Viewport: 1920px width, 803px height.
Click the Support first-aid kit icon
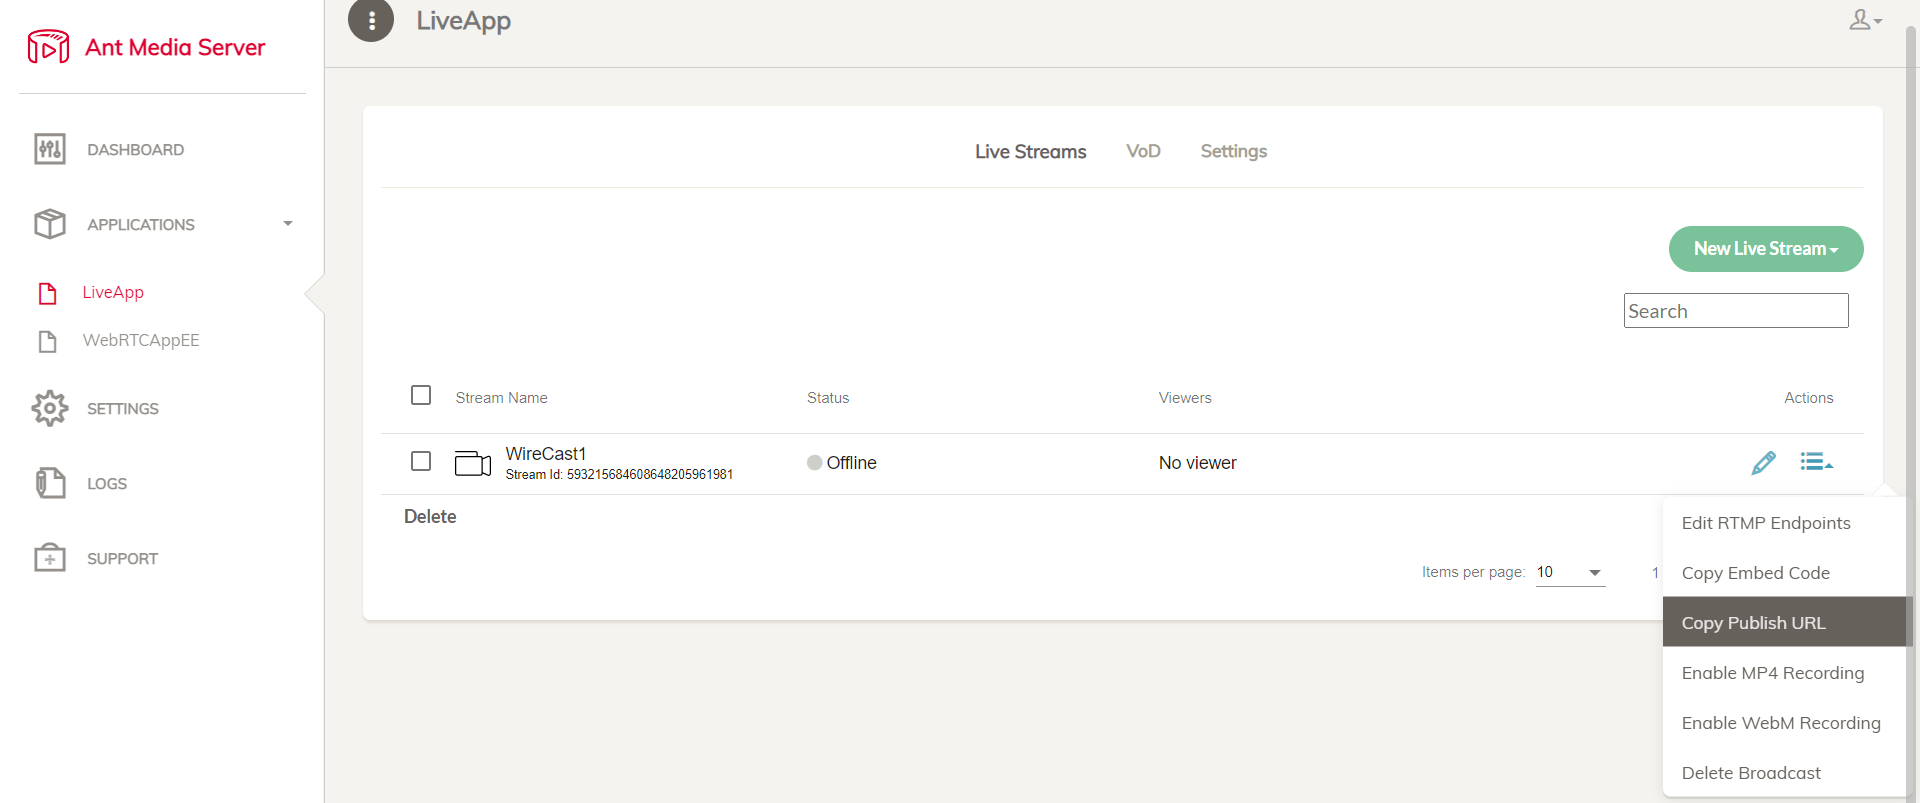coord(50,558)
